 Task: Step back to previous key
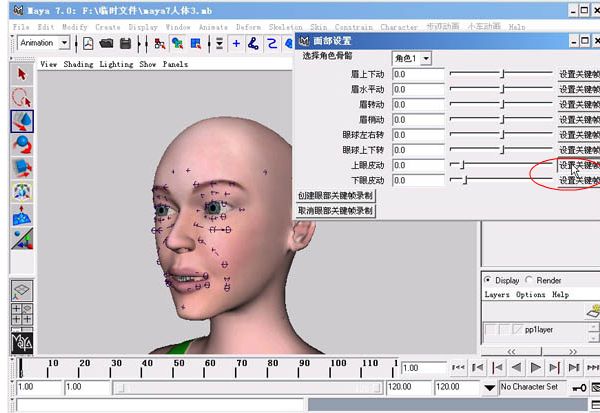pos(497,367)
